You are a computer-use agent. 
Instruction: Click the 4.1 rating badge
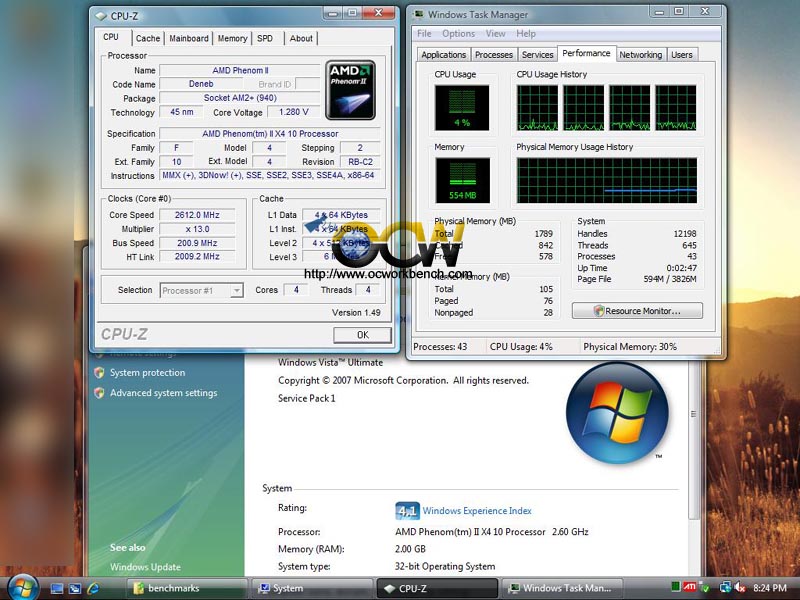pos(407,511)
